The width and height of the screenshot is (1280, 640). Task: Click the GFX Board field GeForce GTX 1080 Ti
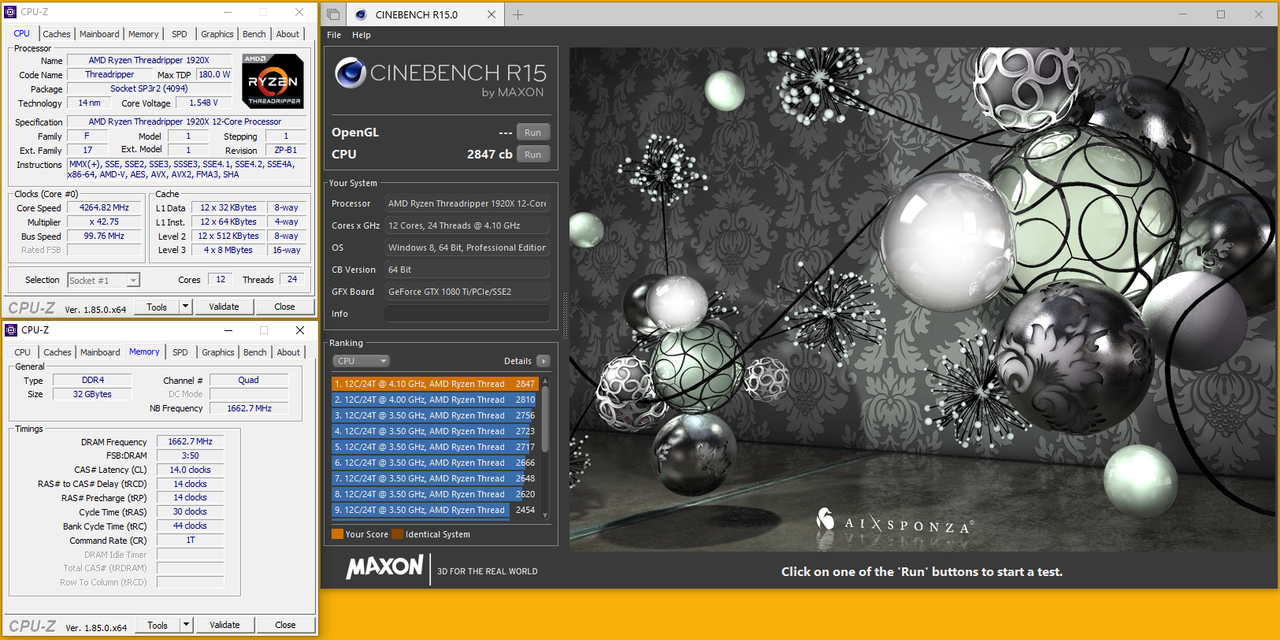pos(467,292)
